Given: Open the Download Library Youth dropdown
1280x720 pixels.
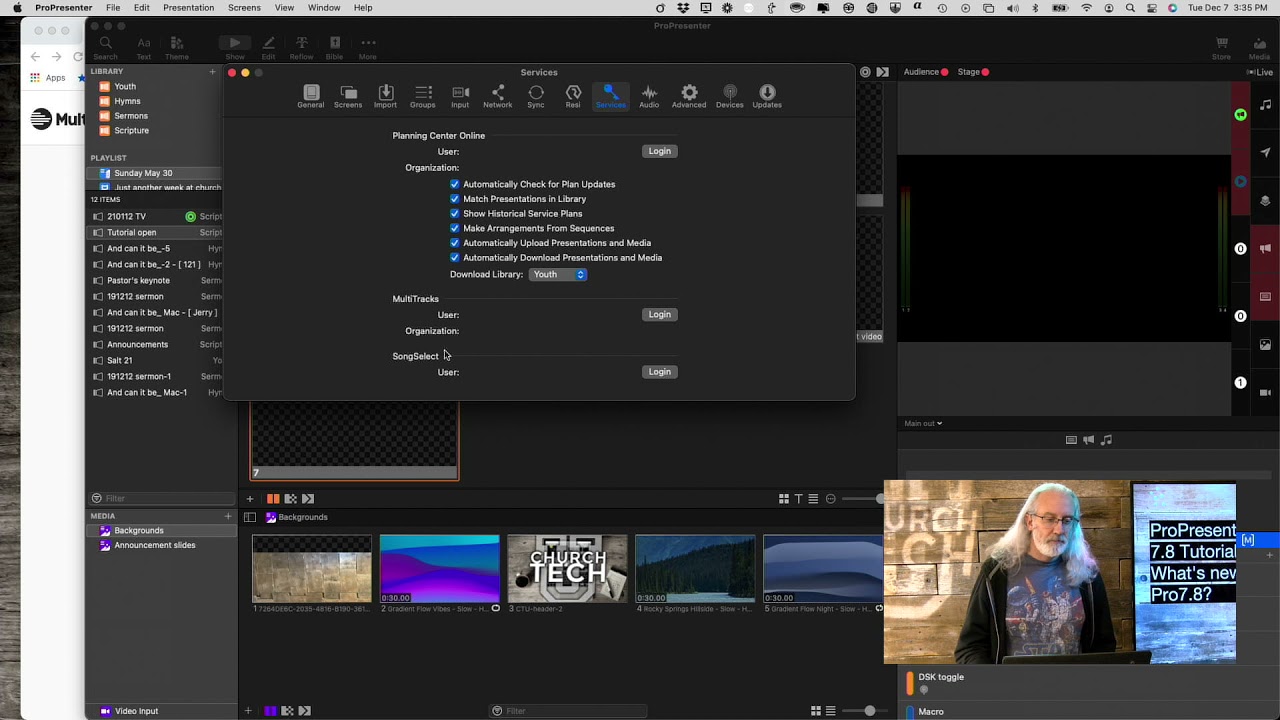Looking at the screenshot, I should (558, 274).
